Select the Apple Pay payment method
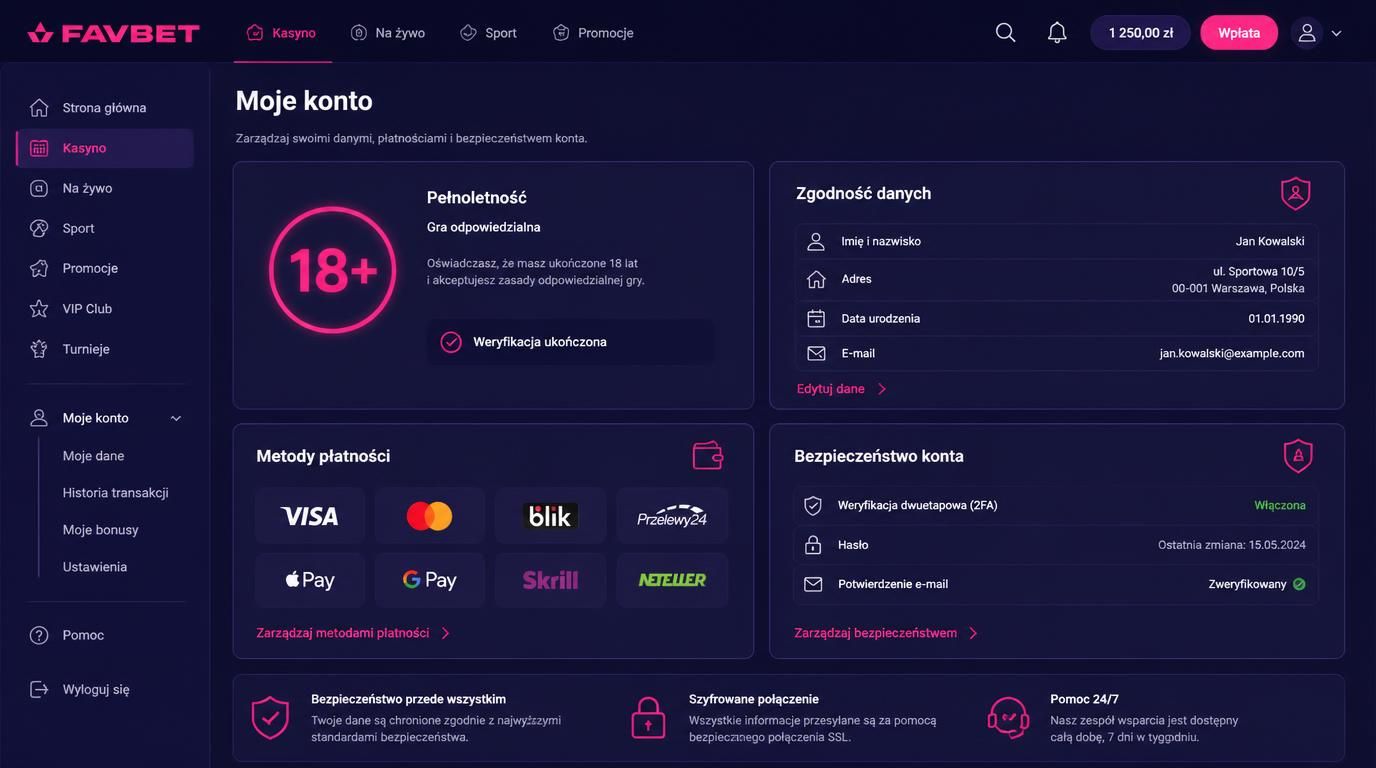Viewport: 1376px width, 768px height. pos(310,580)
